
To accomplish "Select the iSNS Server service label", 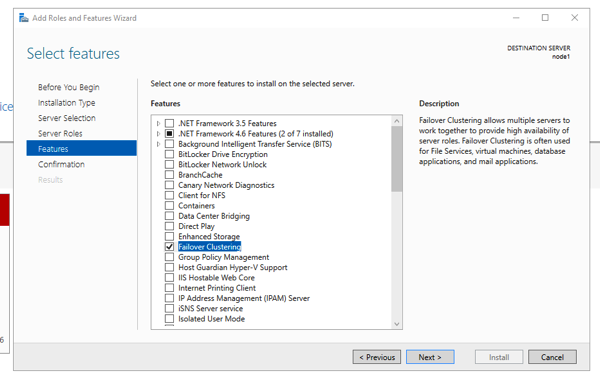I will [x=210, y=308].
